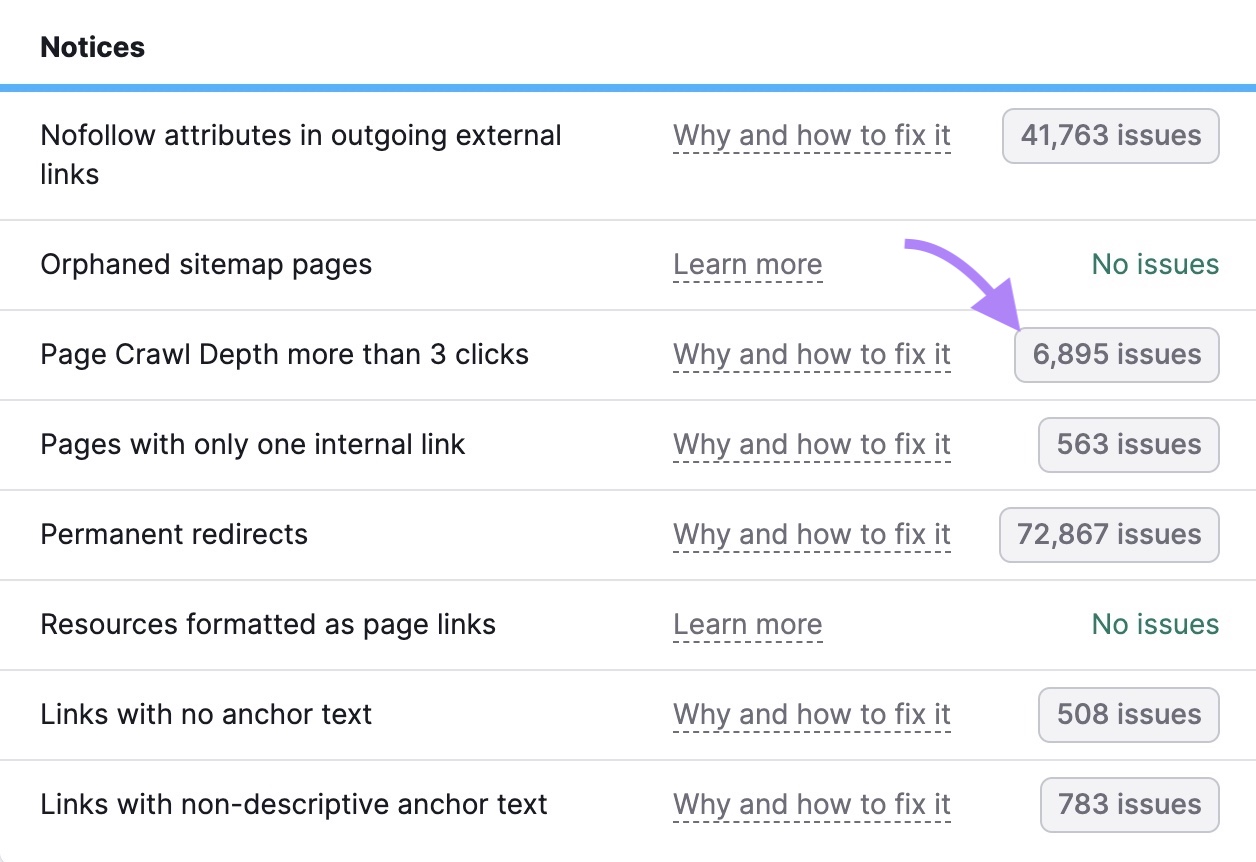Image resolution: width=1256 pixels, height=862 pixels.
Task: Open fix guide for Page Crawl Depth notice
Action: 812,354
